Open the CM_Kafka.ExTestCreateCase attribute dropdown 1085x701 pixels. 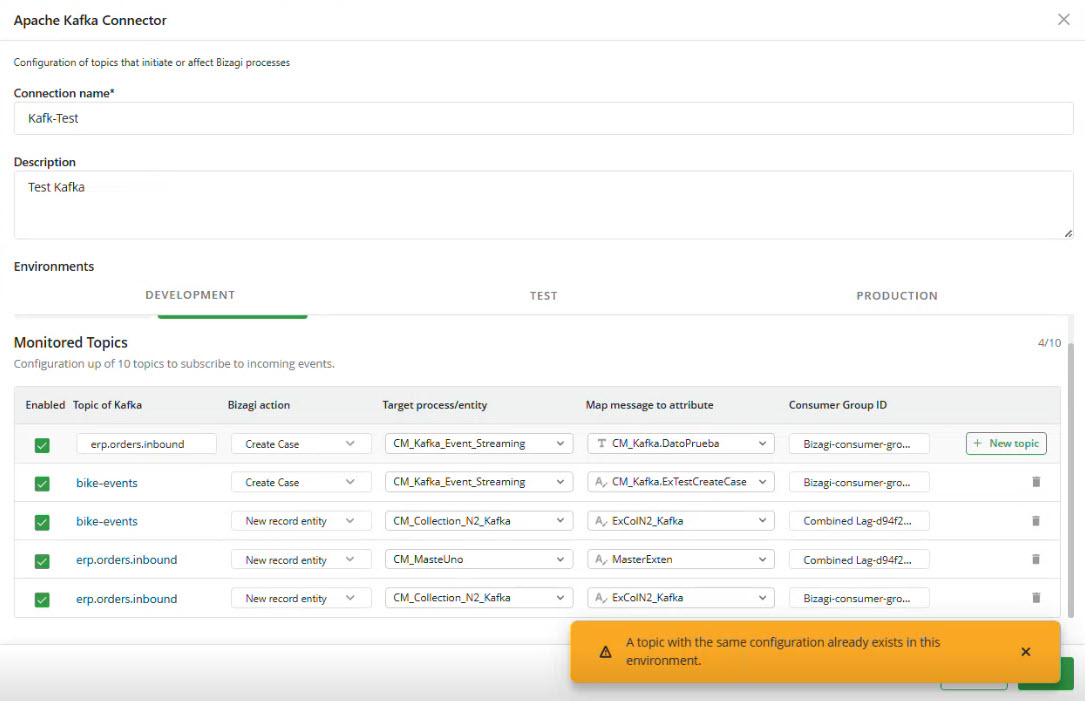(x=681, y=482)
